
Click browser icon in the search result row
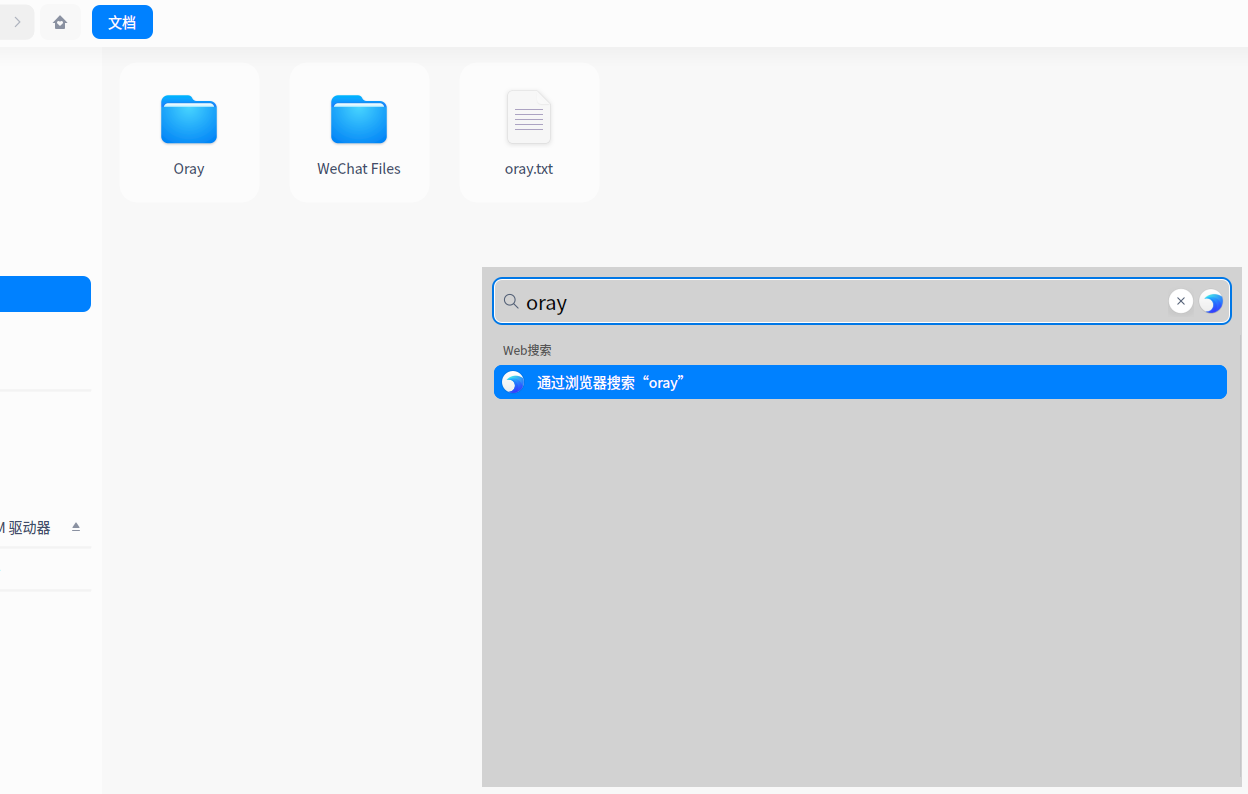(513, 382)
